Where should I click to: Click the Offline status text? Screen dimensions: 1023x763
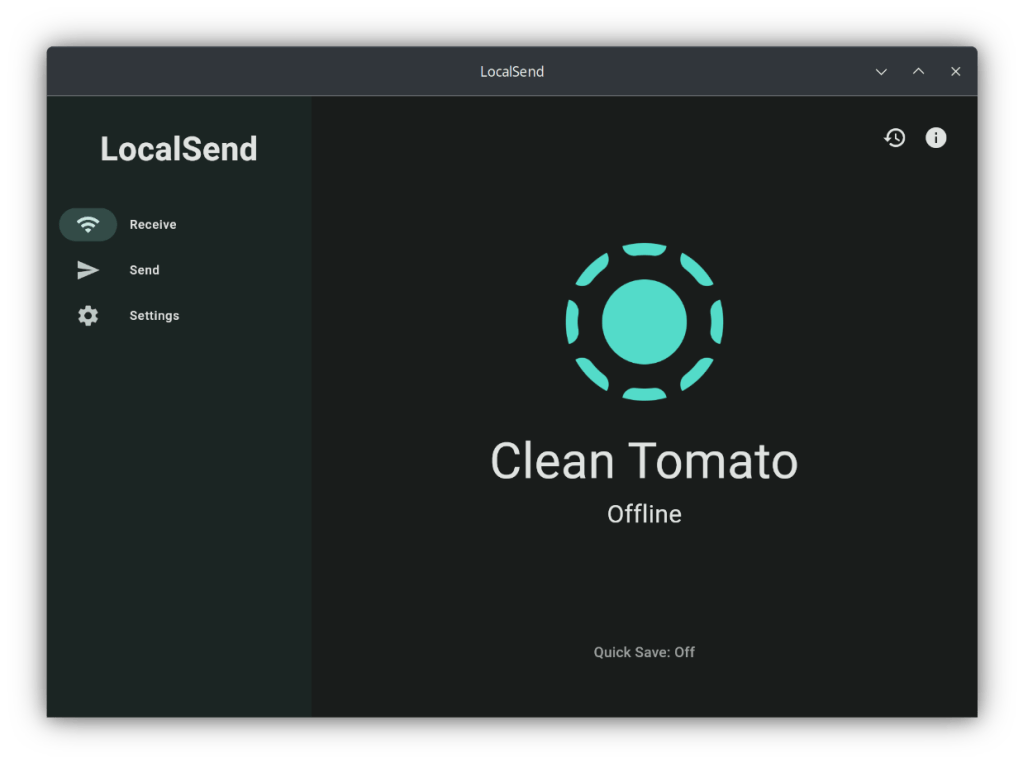tap(644, 514)
